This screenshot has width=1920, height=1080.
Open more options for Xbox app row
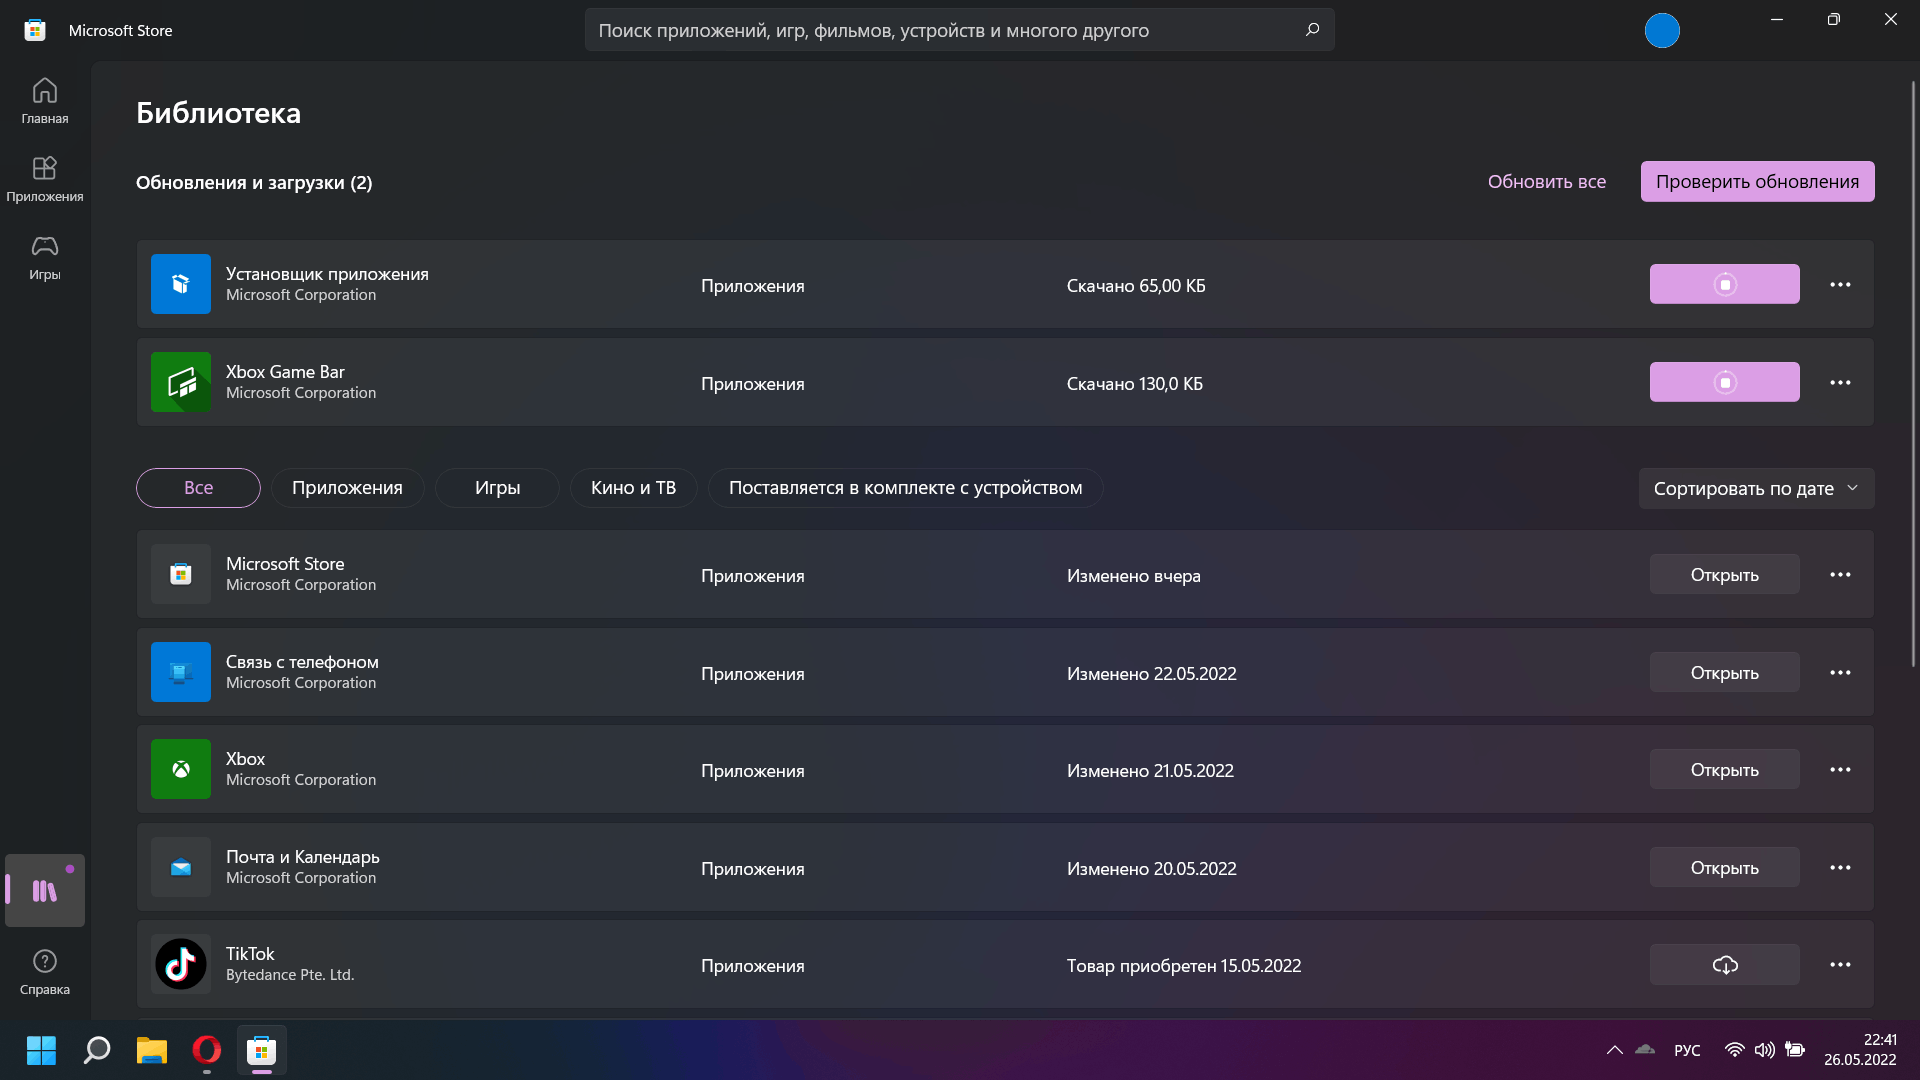pyautogui.click(x=1840, y=769)
